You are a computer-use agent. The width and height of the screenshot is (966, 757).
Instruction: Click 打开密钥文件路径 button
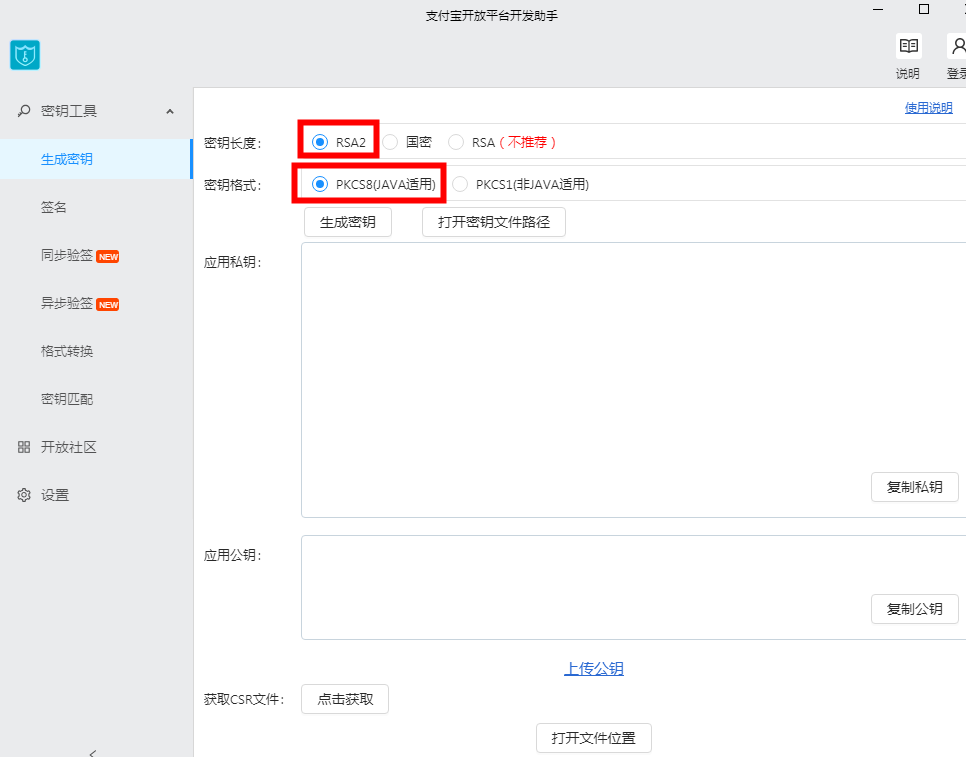click(x=493, y=222)
